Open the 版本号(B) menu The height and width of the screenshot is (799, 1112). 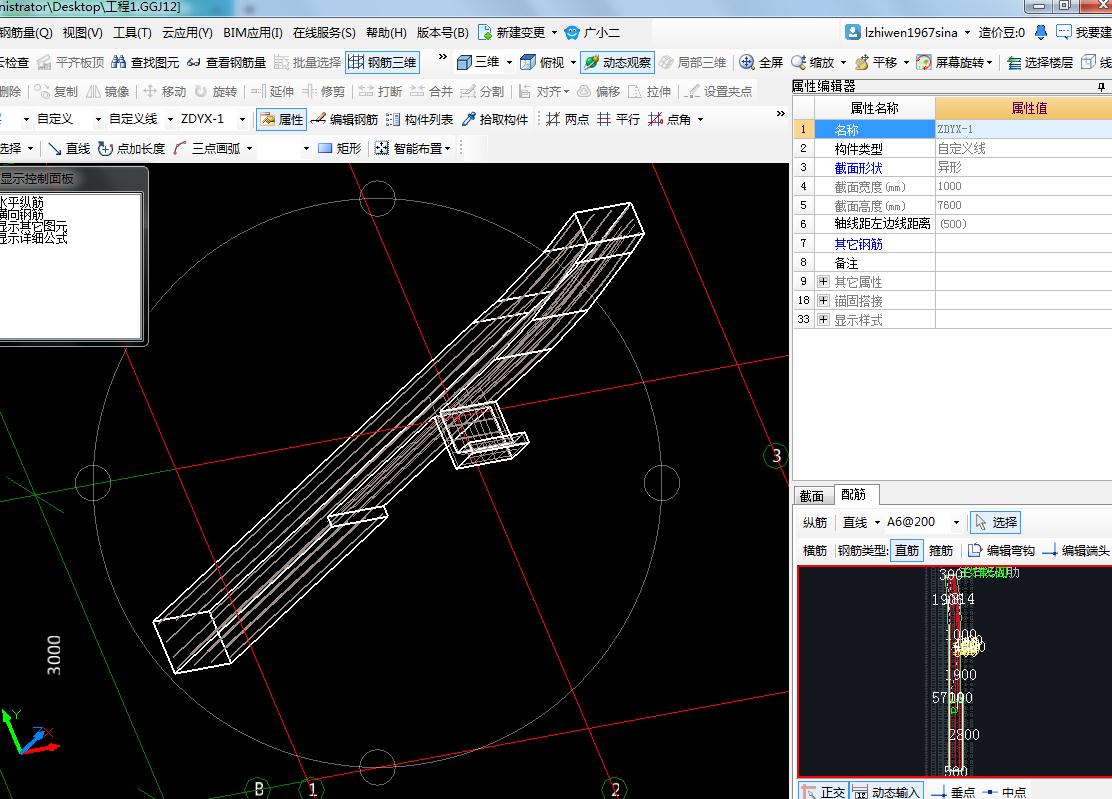[x=443, y=33]
